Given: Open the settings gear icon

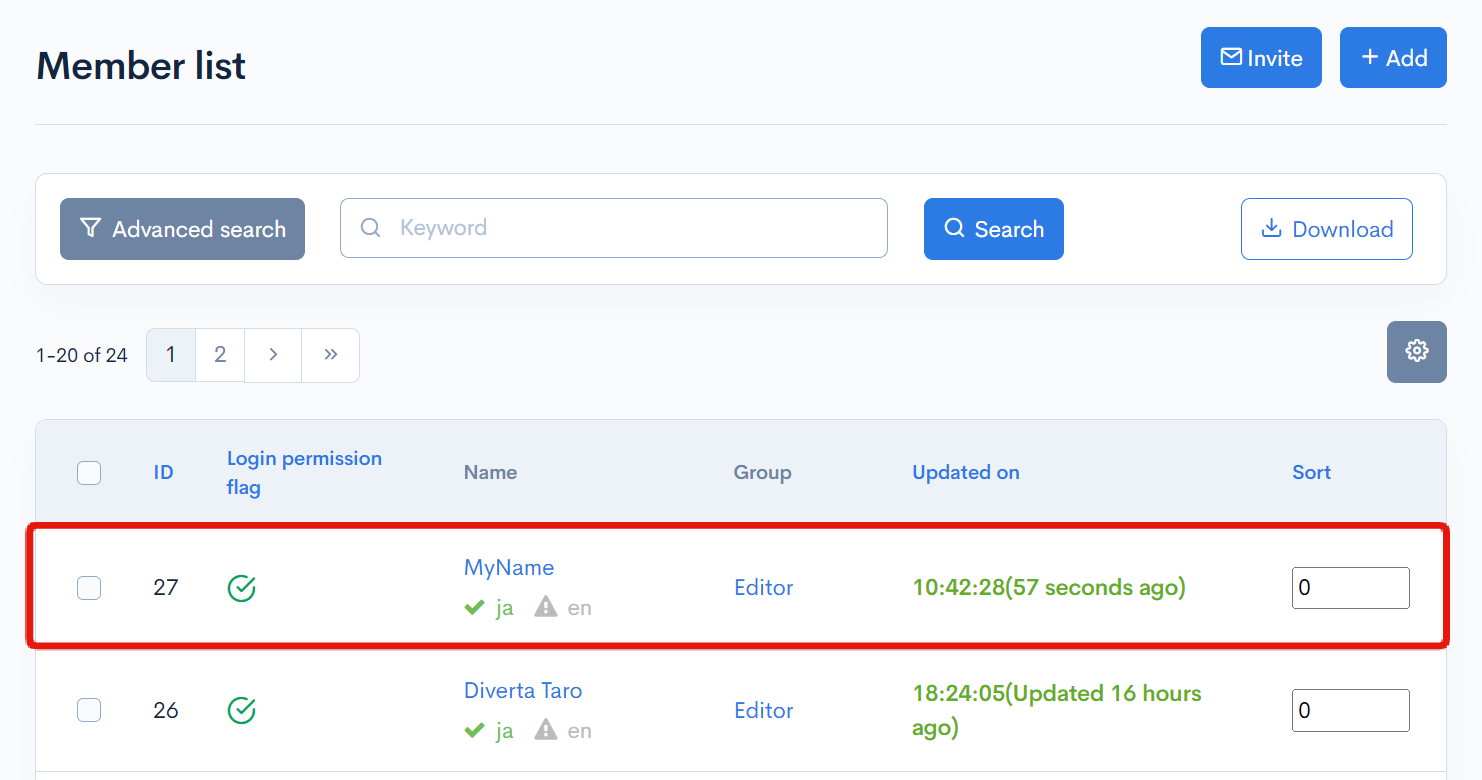Looking at the screenshot, I should pos(1416,352).
